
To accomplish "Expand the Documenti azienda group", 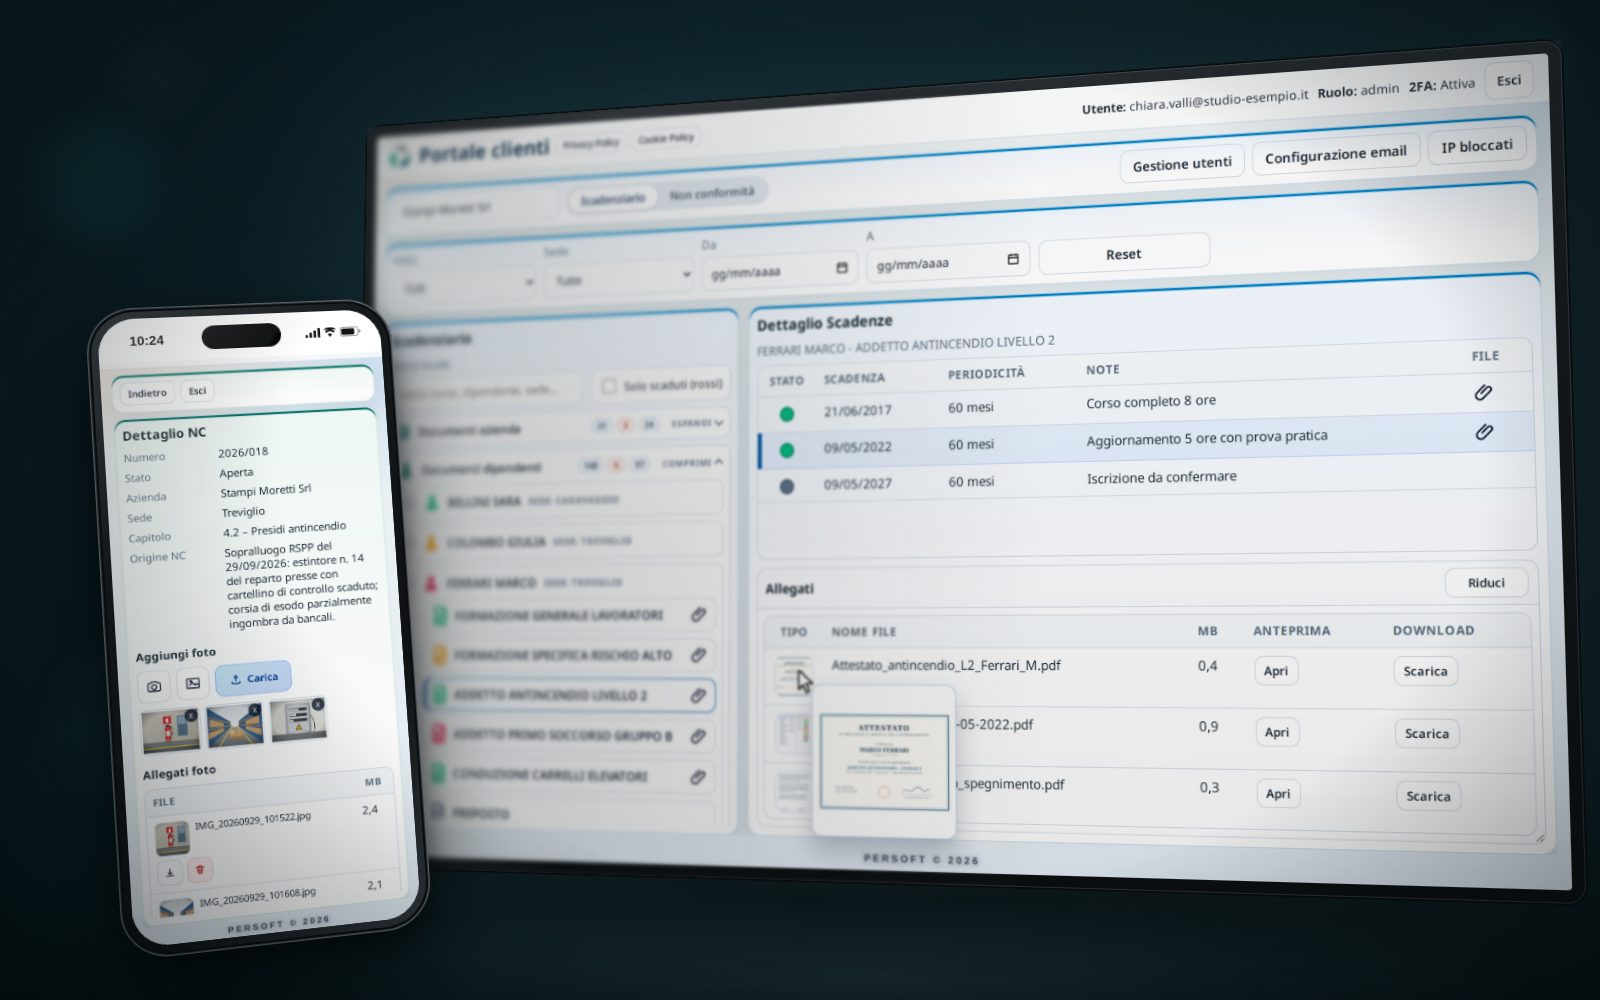I will tap(698, 423).
